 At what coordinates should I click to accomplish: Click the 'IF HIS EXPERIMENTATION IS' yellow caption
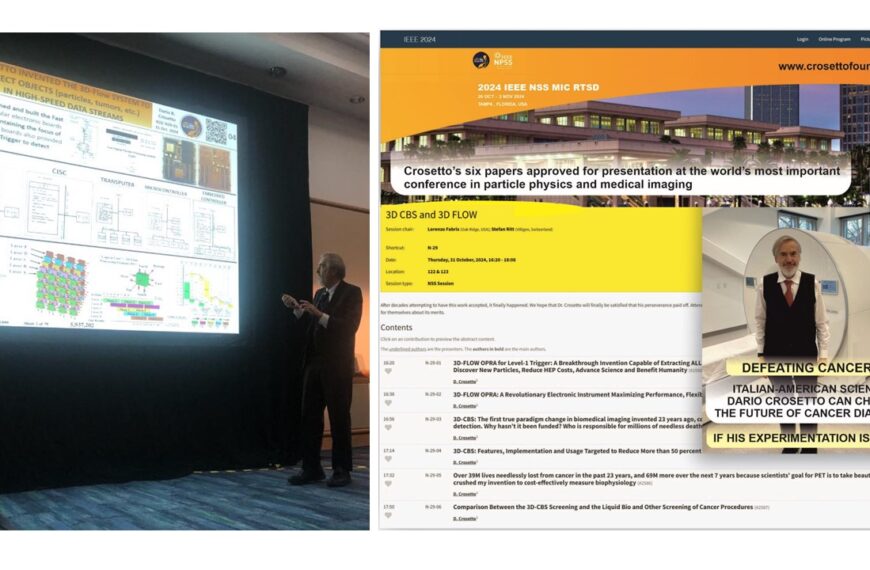(x=788, y=438)
